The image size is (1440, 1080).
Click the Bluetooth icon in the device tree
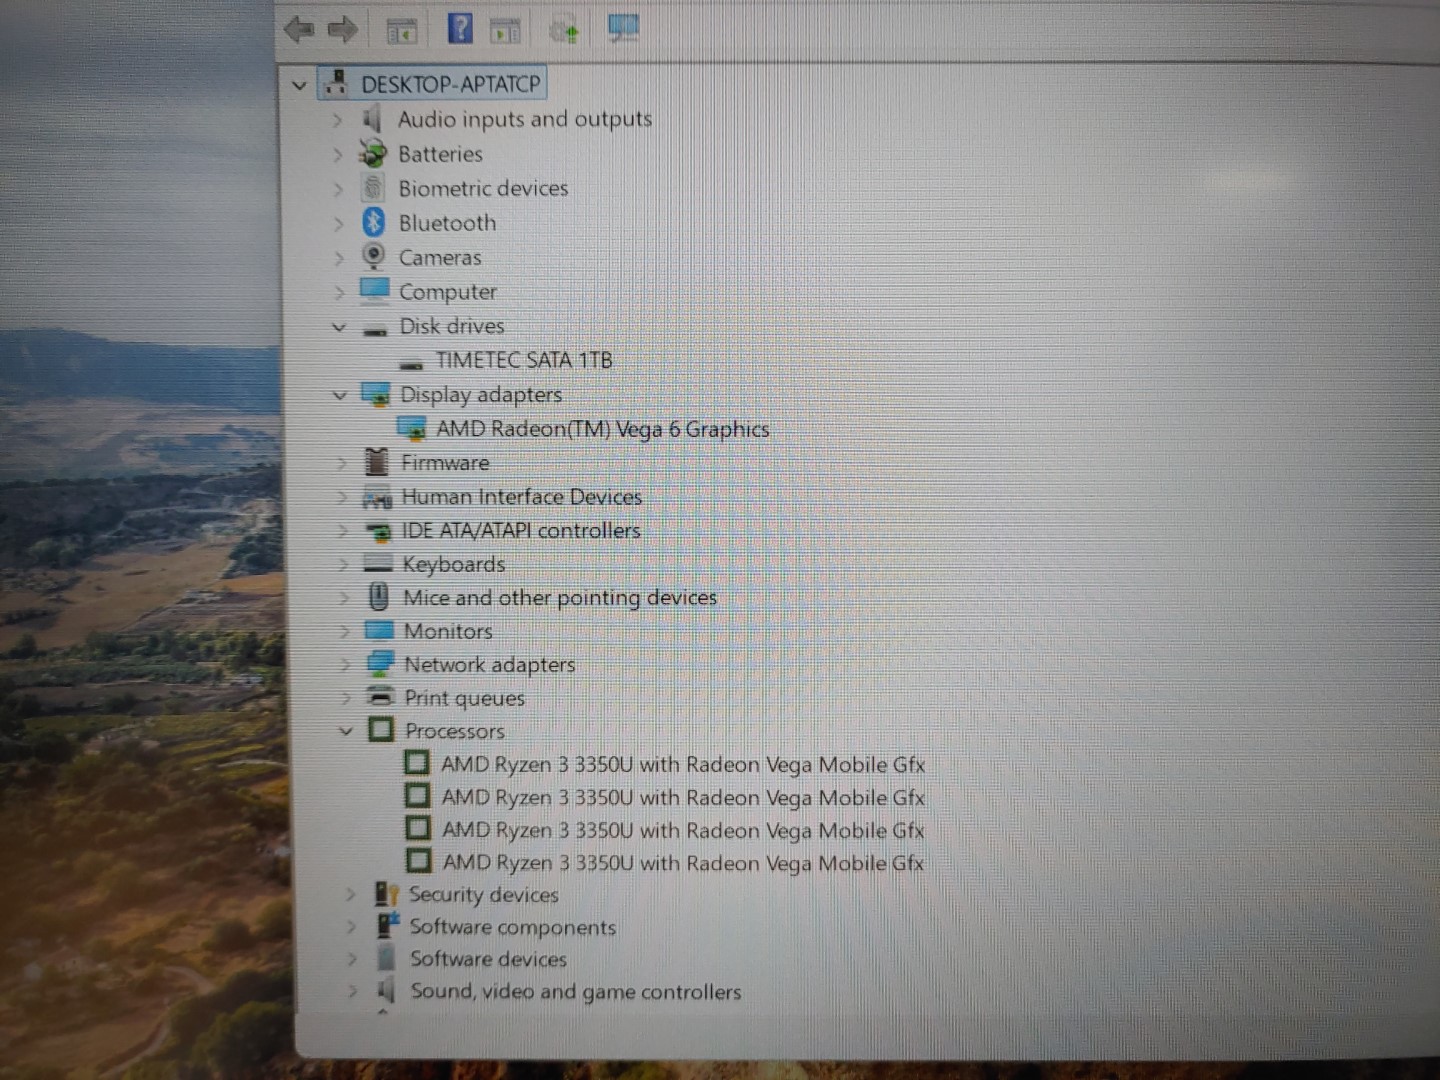(374, 222)
